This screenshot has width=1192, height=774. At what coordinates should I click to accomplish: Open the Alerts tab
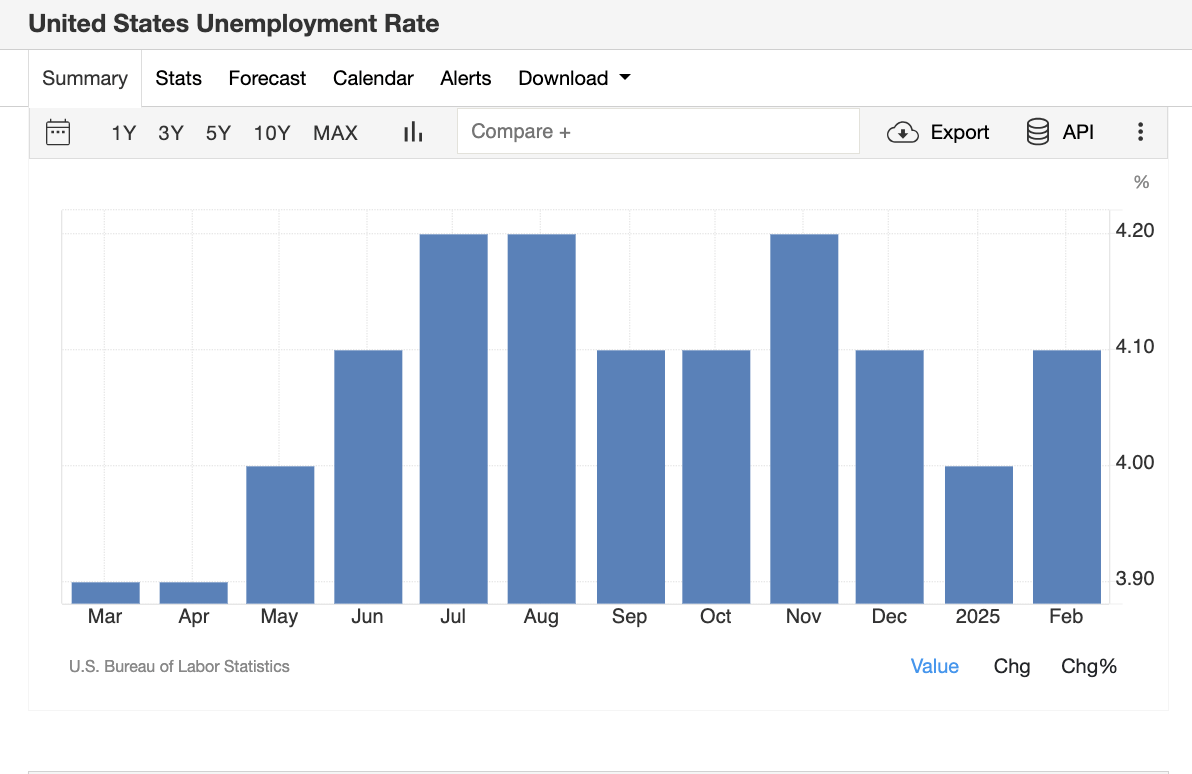(x=465, y=78)
